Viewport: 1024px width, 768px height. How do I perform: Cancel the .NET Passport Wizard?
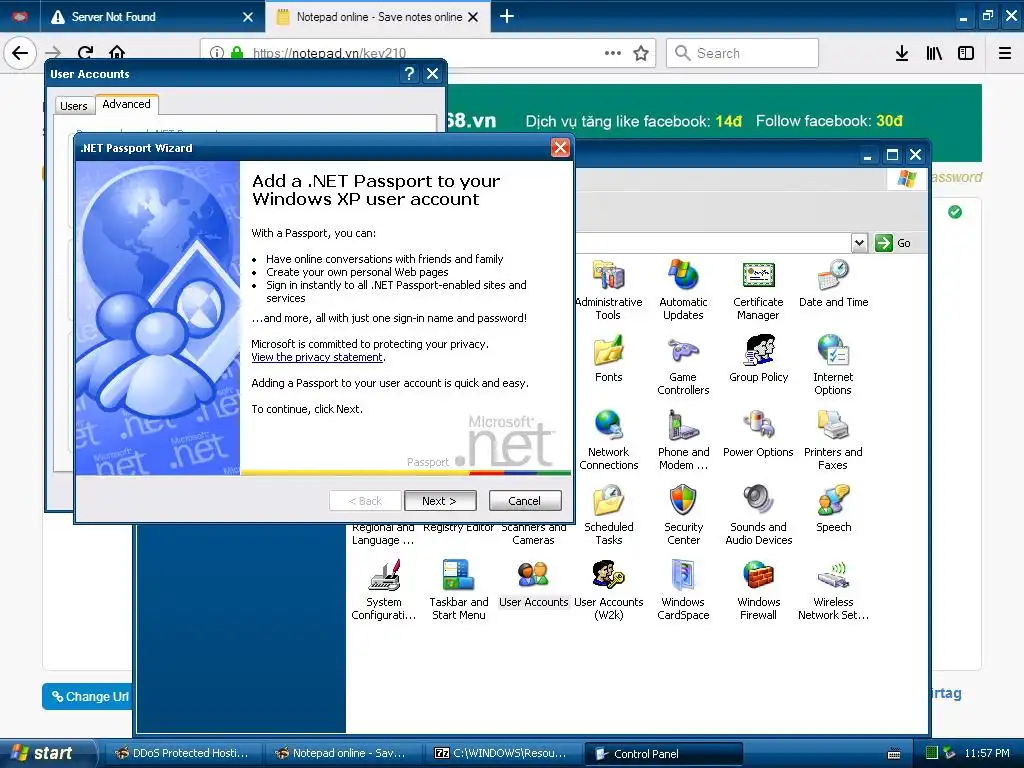(524, 501)
